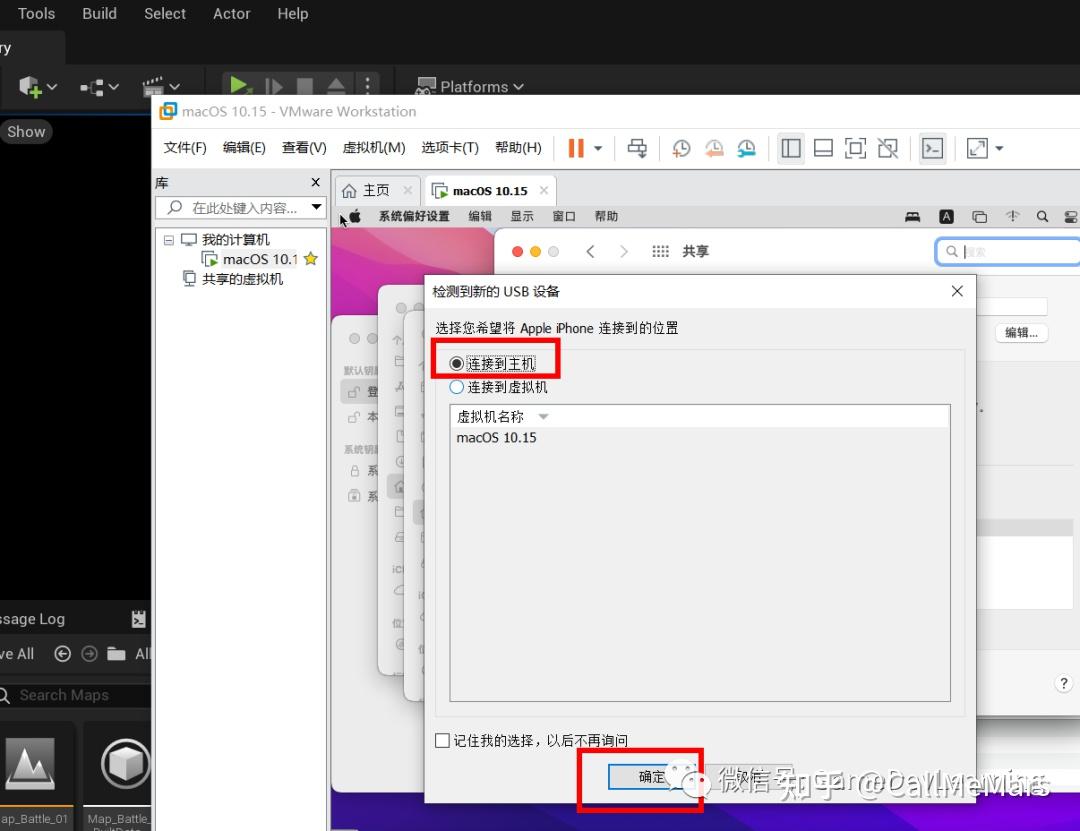
Task: Open VMware 编辑(E) menu
Action: [244, 147]
